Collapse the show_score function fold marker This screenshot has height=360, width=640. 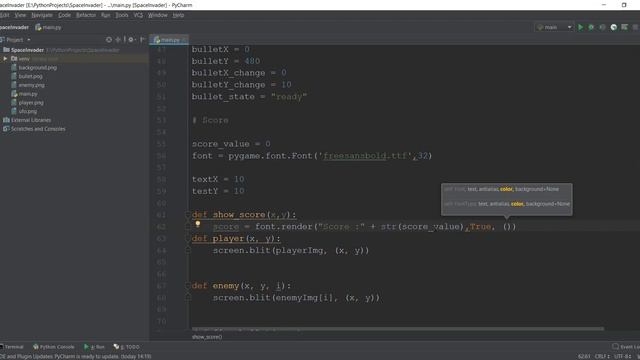pos(188,215)
